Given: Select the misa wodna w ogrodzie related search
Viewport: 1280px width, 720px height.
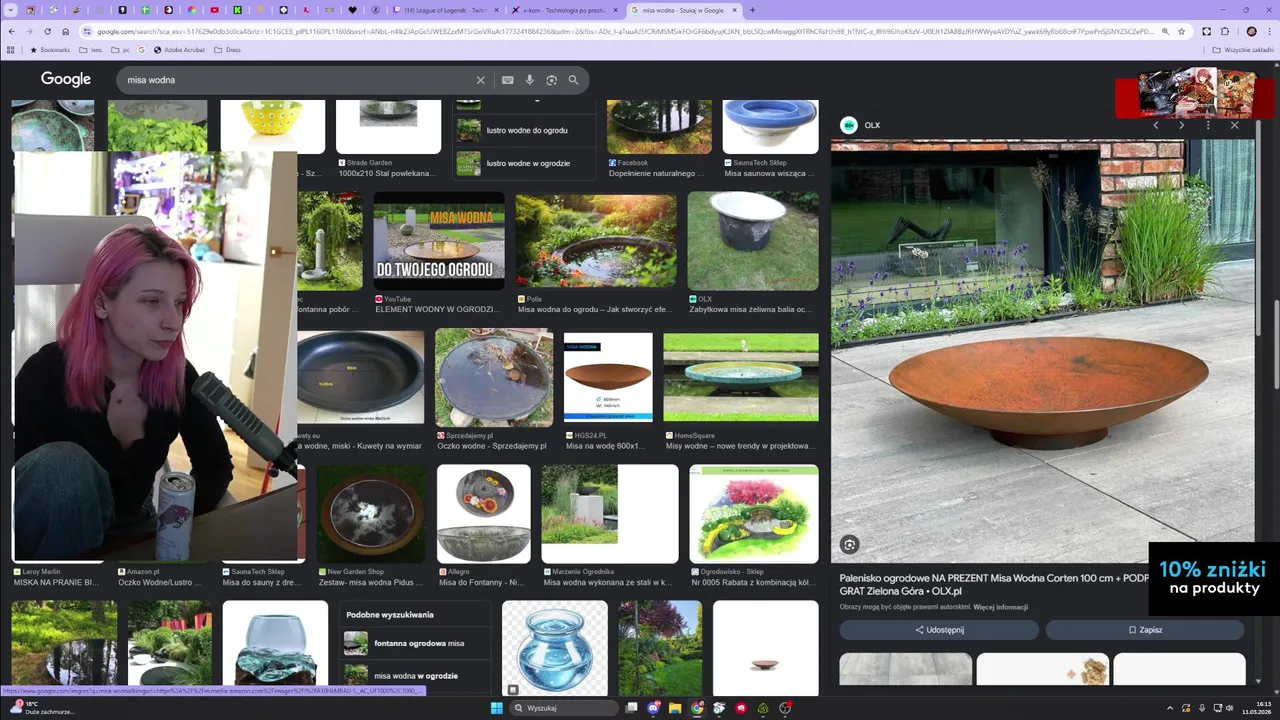Looking at the screenshot, I should [416, 676].
